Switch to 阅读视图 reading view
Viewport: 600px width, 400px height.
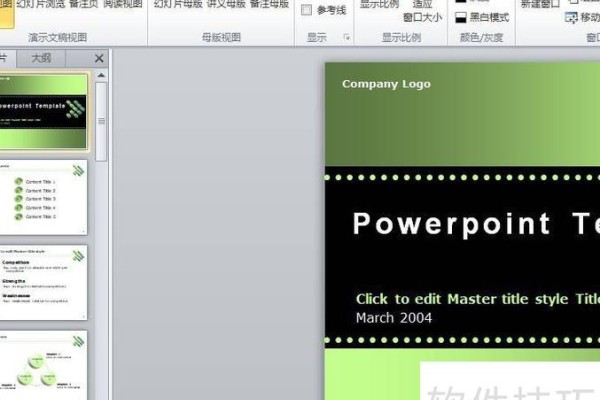coord(123,4)
